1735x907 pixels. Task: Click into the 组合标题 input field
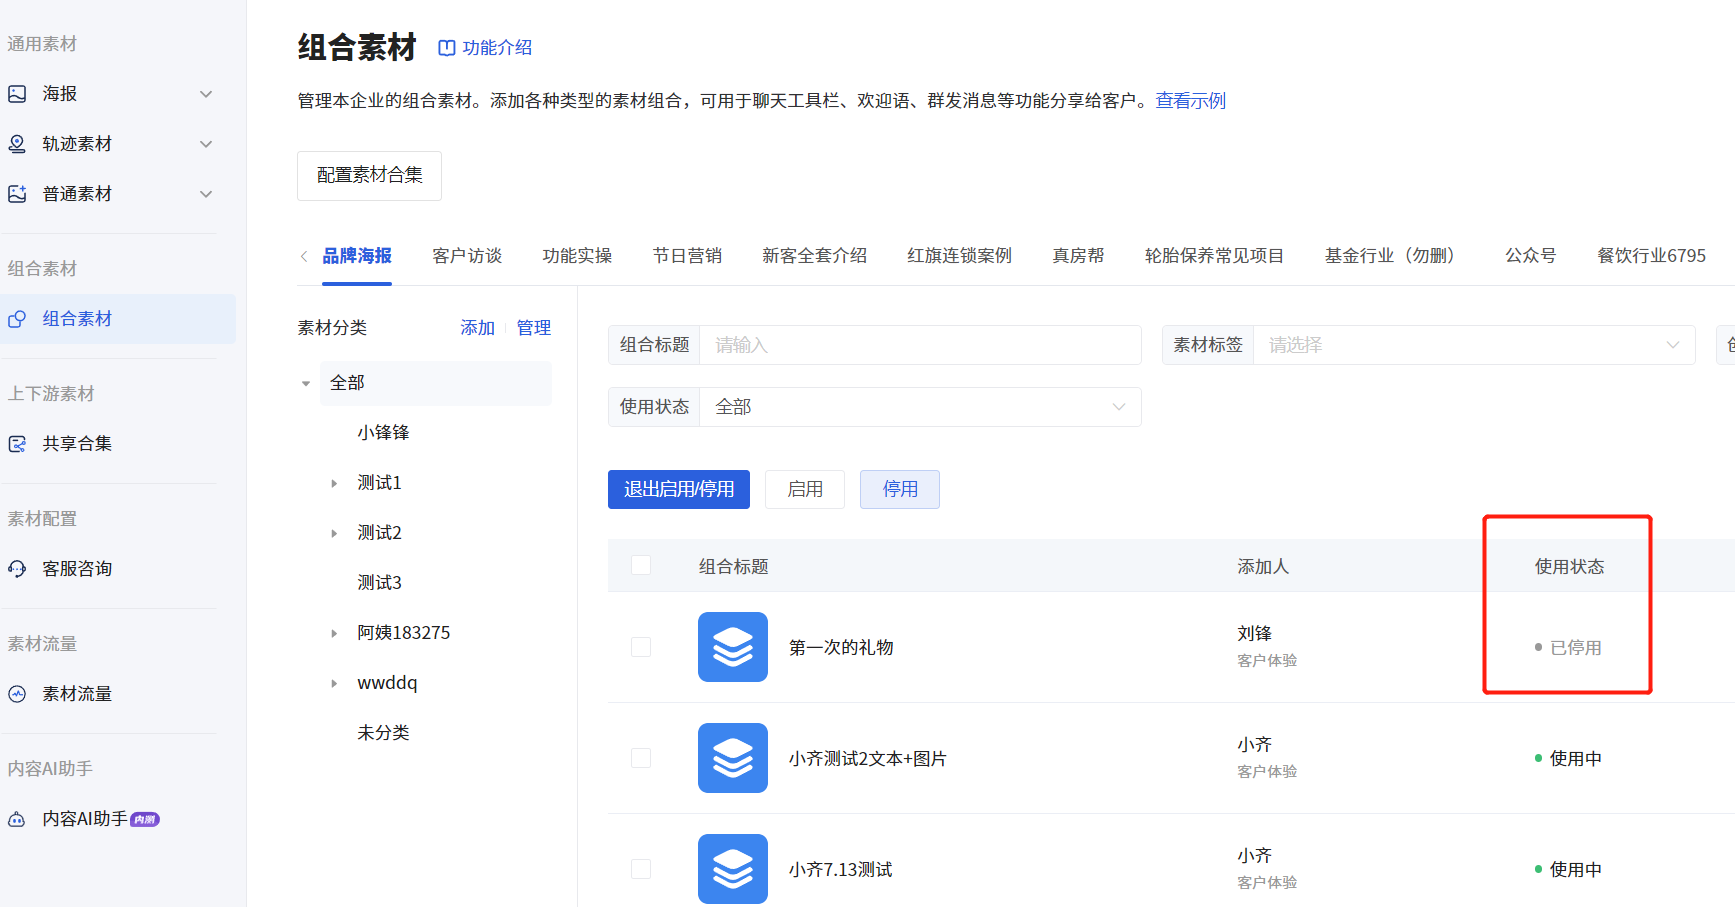coord(920,345)
